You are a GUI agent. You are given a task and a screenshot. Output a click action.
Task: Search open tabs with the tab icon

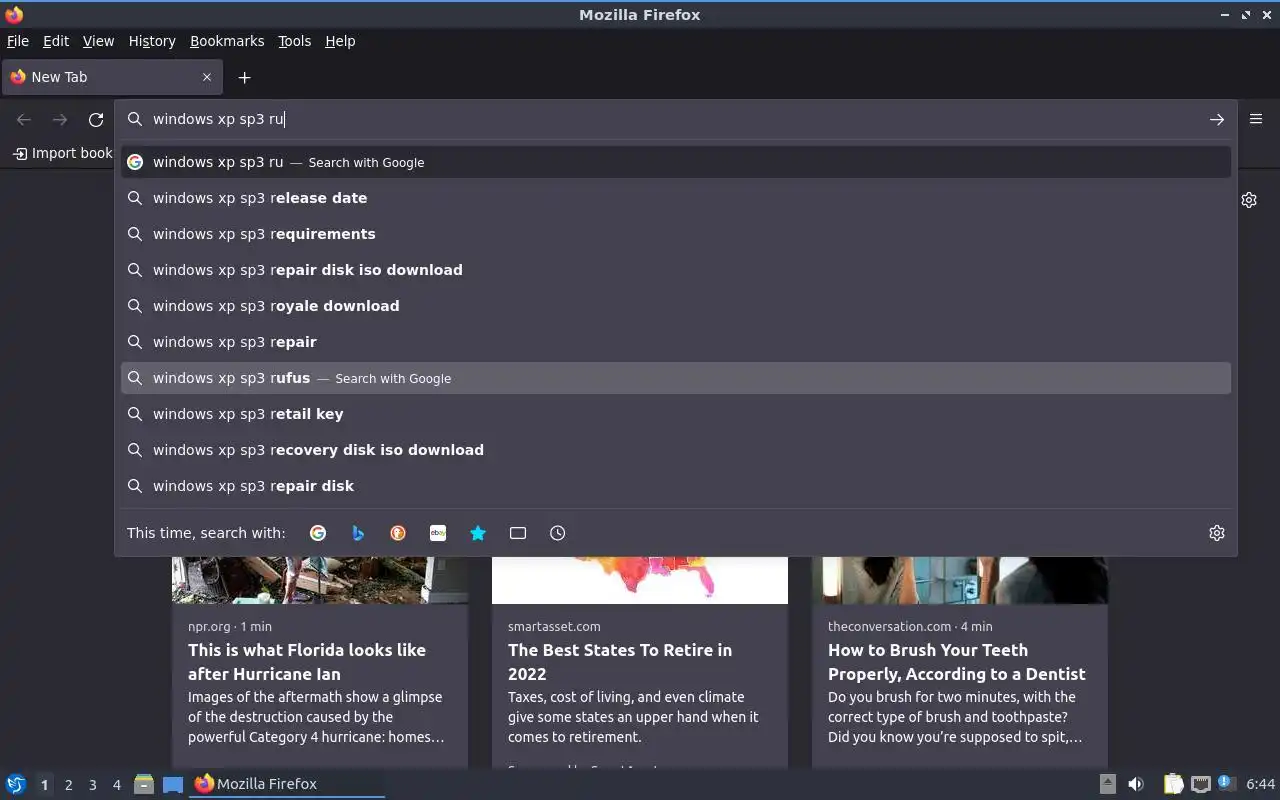[518, 533]
